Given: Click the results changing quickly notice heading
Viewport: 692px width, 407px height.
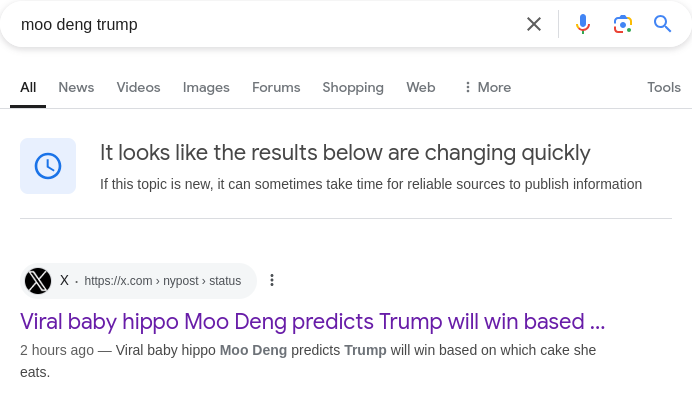Looking at the screenshot, I should (345, 153).
